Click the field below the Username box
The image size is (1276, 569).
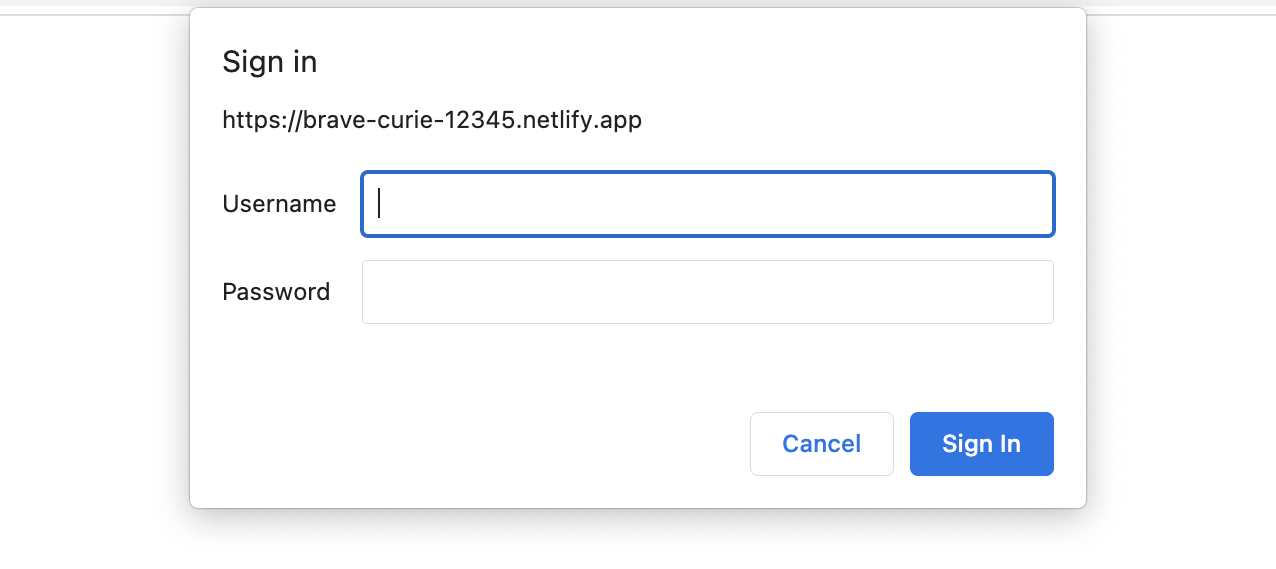707,292
